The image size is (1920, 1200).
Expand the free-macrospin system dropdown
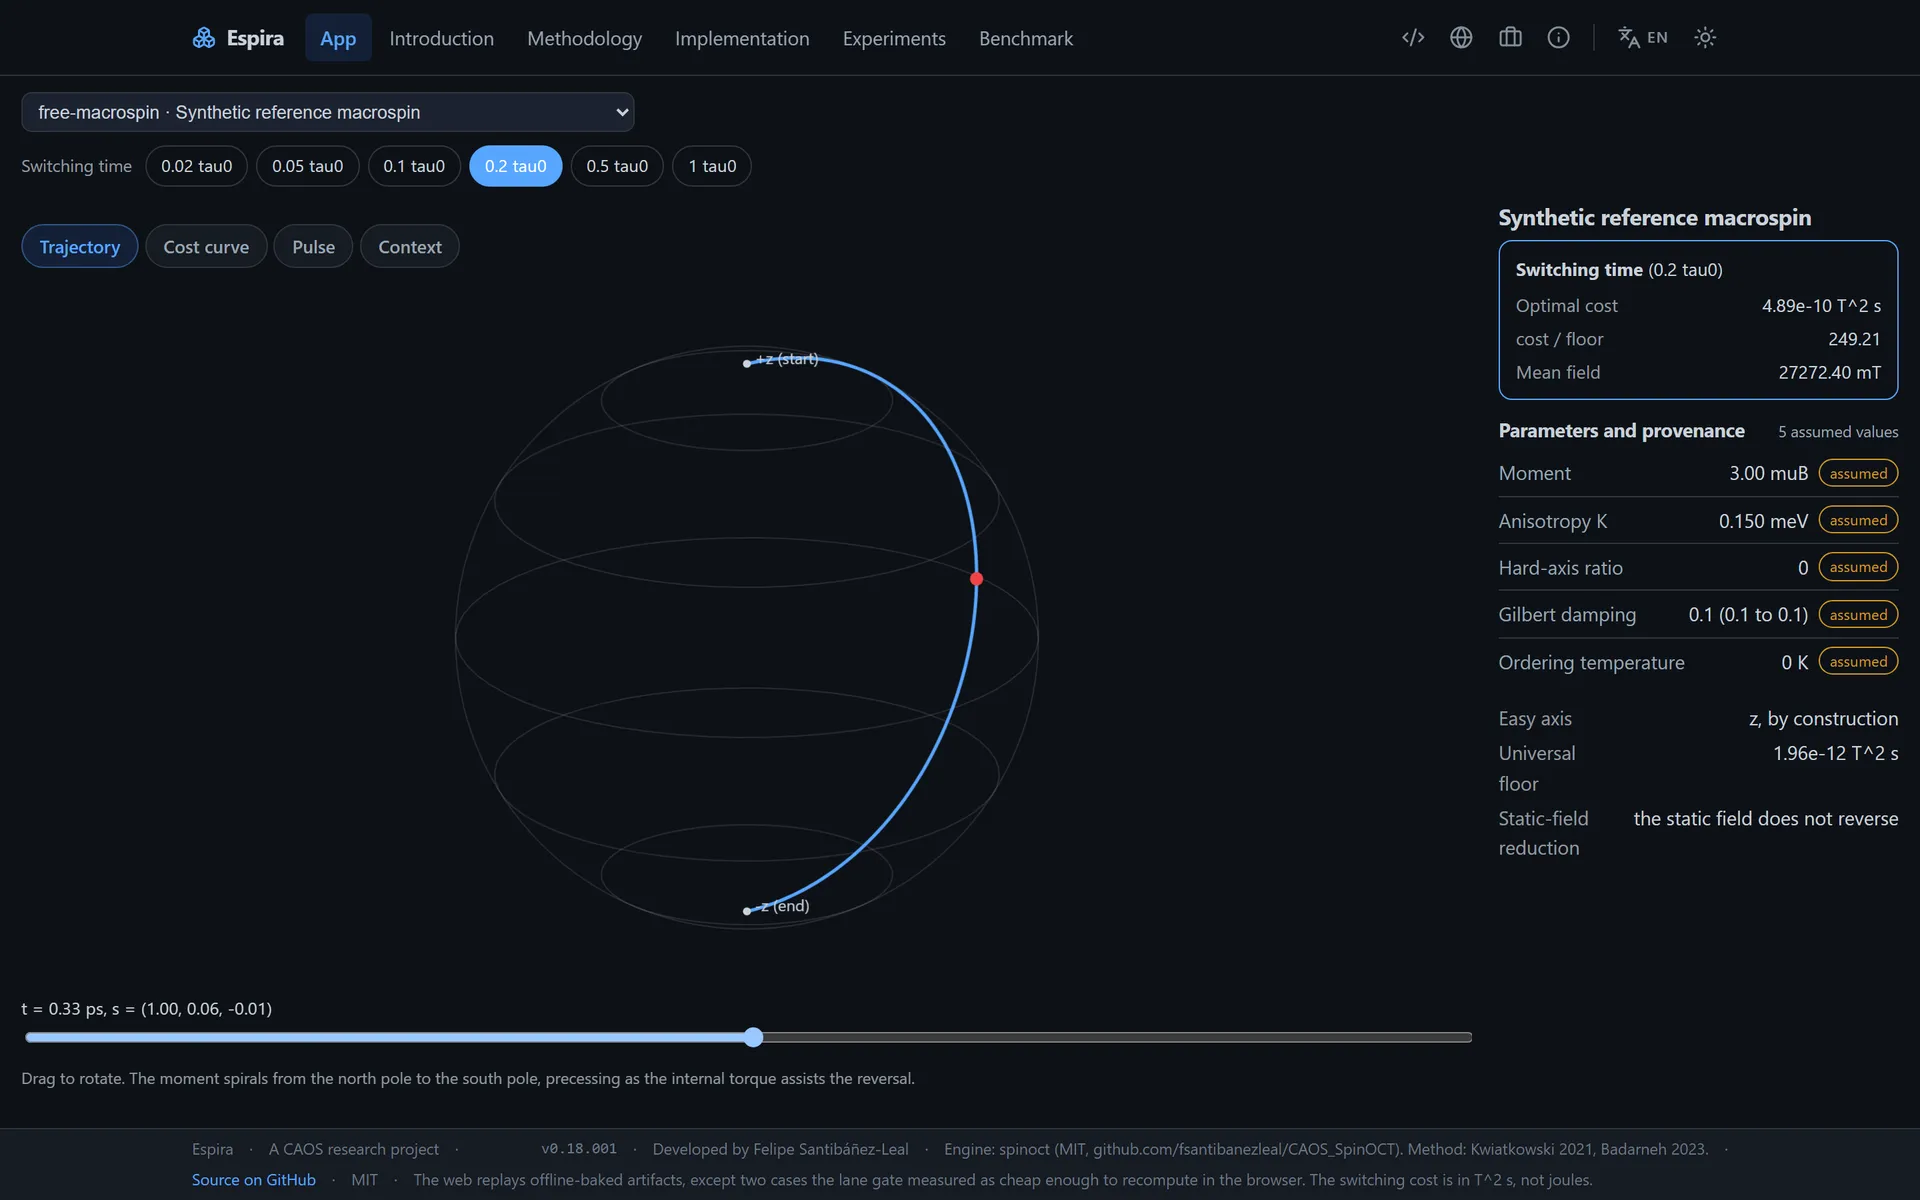[328, 112]
